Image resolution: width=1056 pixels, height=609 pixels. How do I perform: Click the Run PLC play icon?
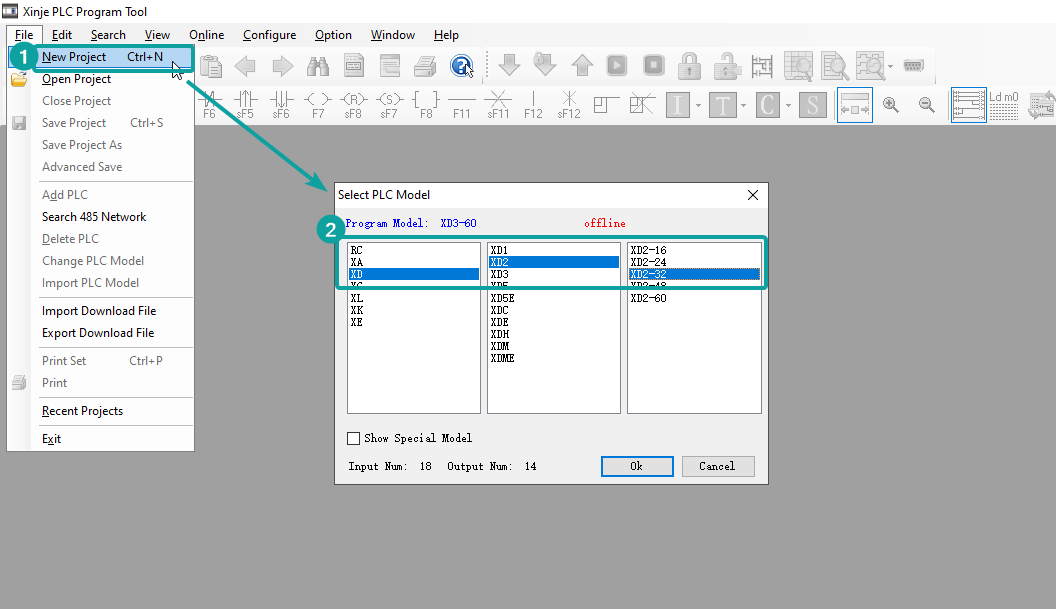617,66
